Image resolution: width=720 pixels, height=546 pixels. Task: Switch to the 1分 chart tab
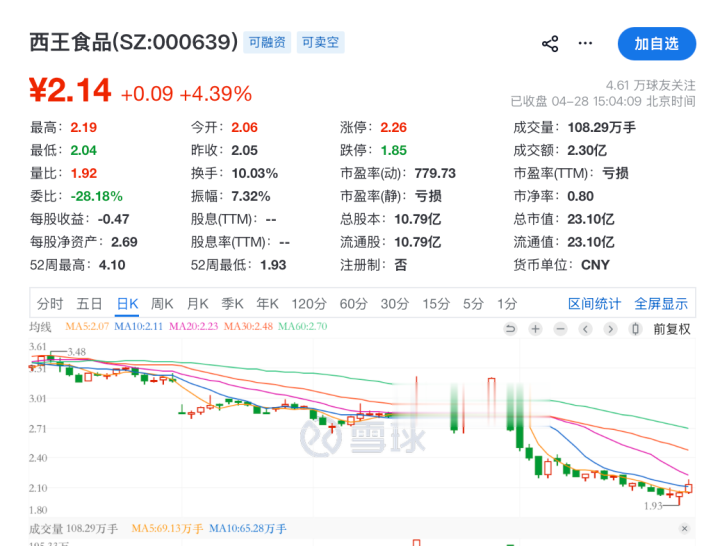[507, 304]
